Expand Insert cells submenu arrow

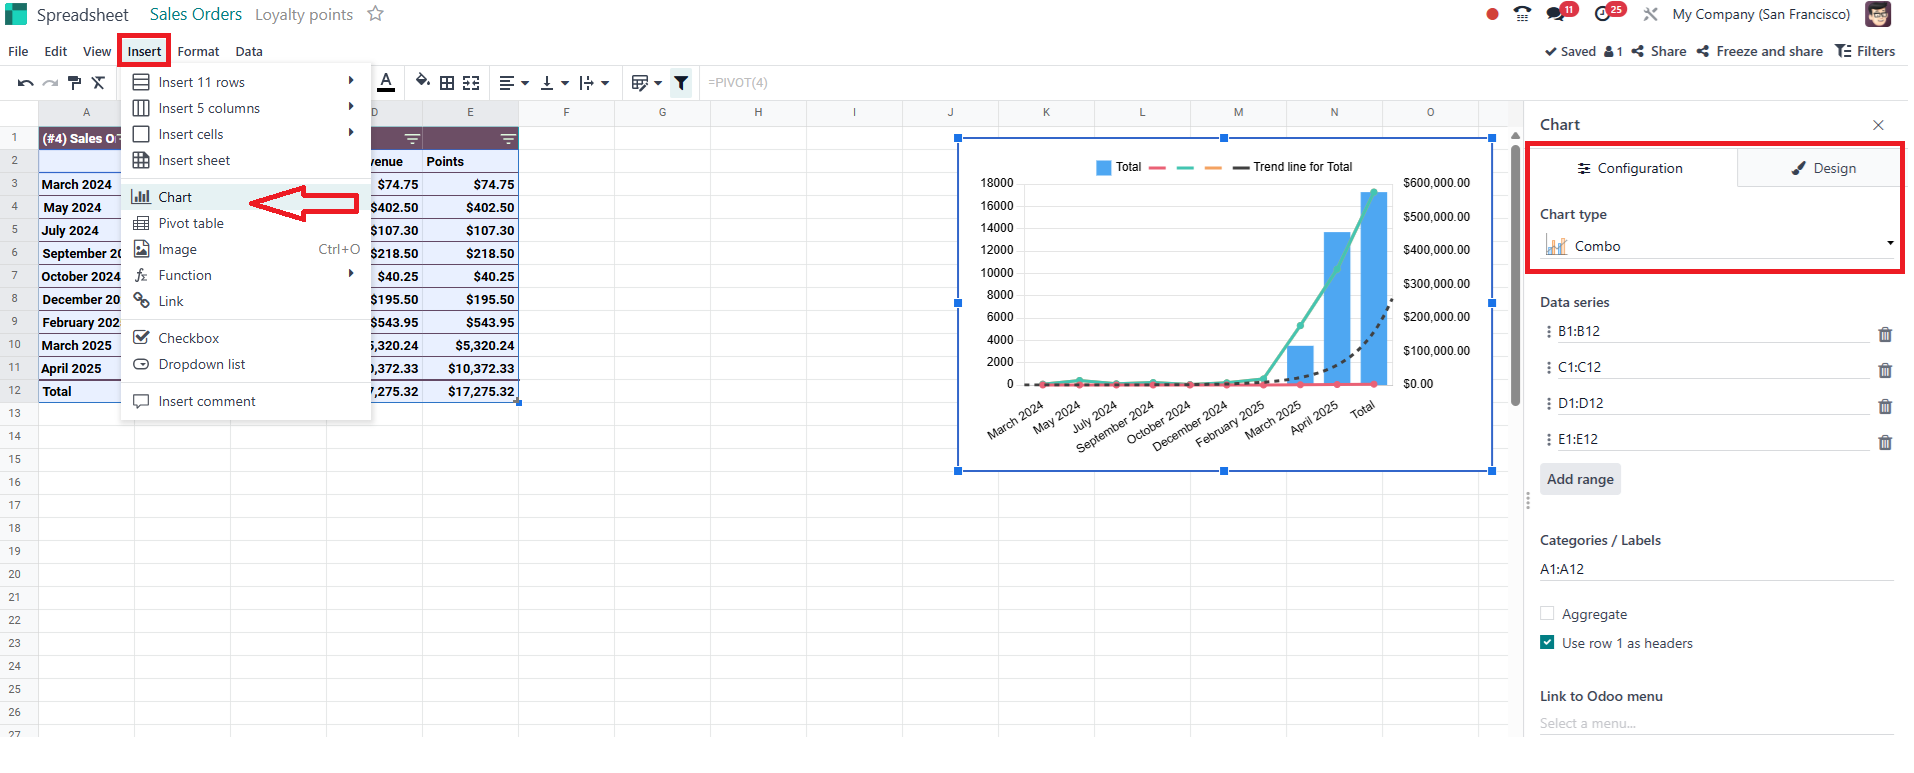coord(351,132)
